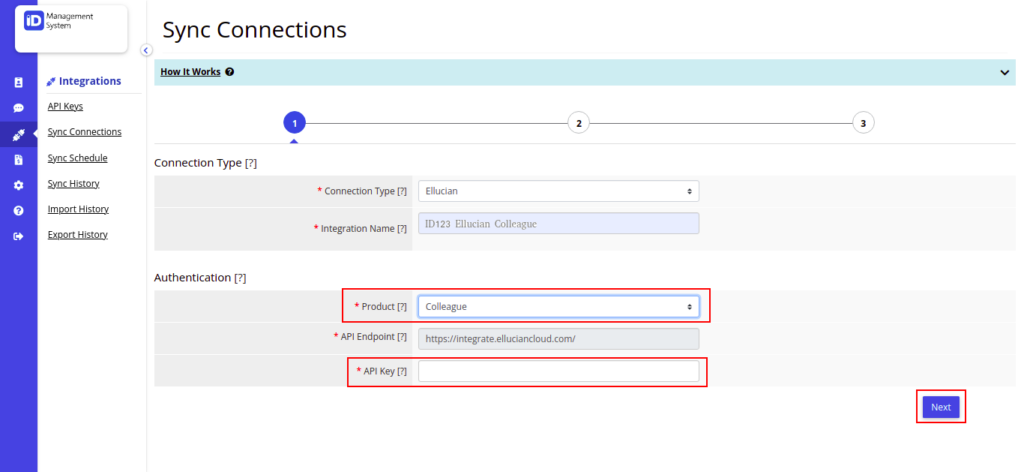
Task: Go to API Keys menu item
Action: tap(65, 106)
